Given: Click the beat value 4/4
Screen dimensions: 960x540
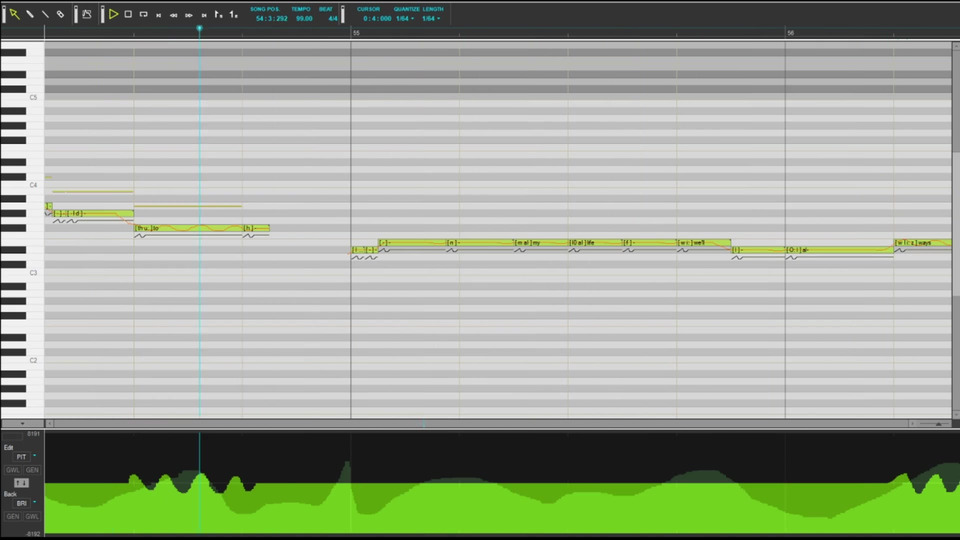Looking at the screenshot, I should tap(332, 18).
